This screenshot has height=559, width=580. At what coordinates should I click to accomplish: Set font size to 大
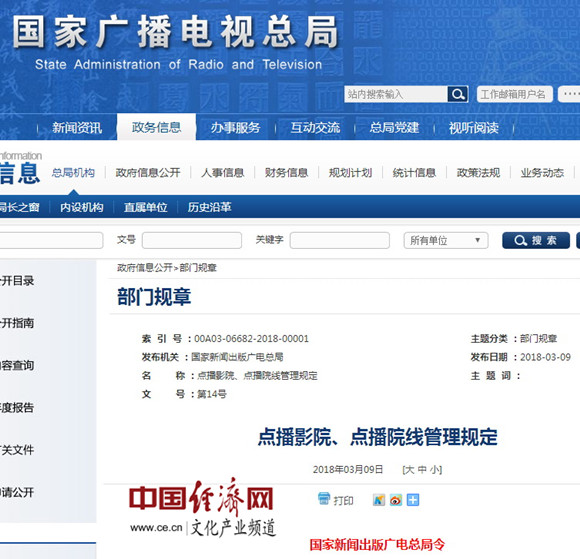(x=409, y=470)
